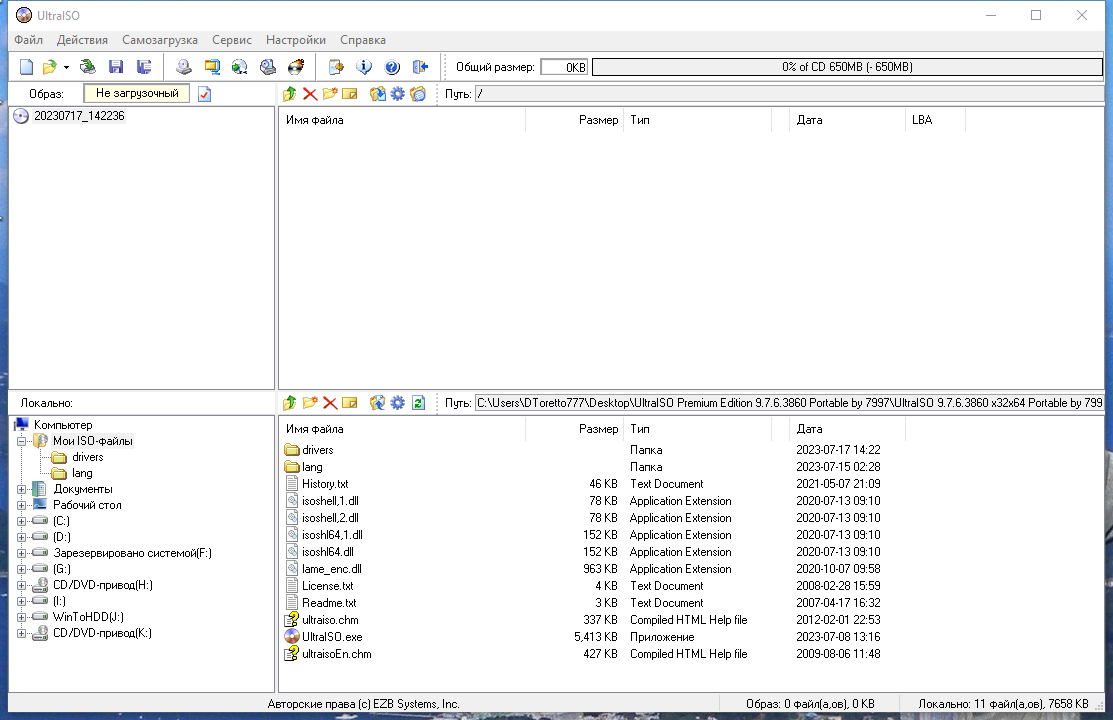1113x720 pixels.
Task: Click the Burn CD/DVD image flame icon
Action: point(296,67)
